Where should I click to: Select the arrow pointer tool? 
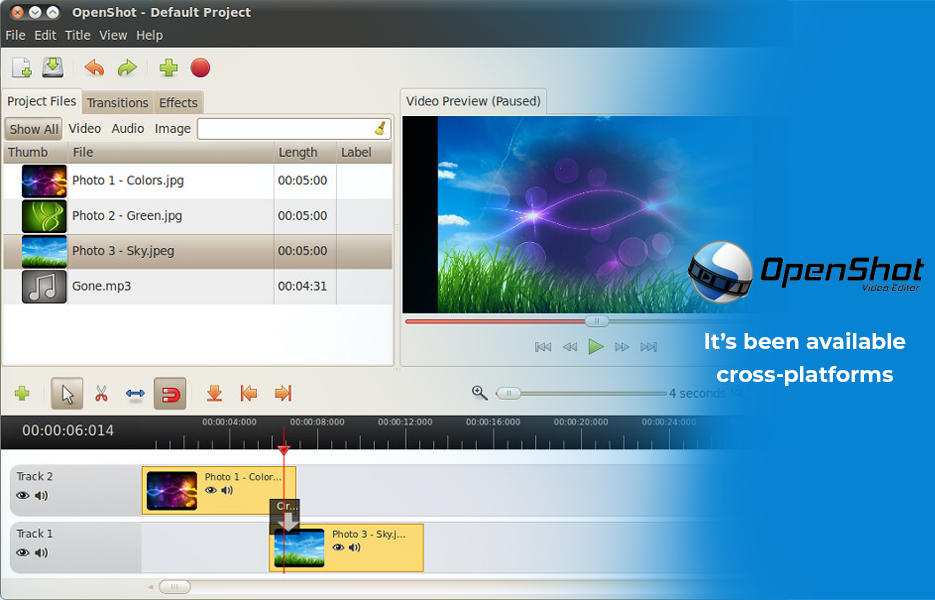(67, 394)
